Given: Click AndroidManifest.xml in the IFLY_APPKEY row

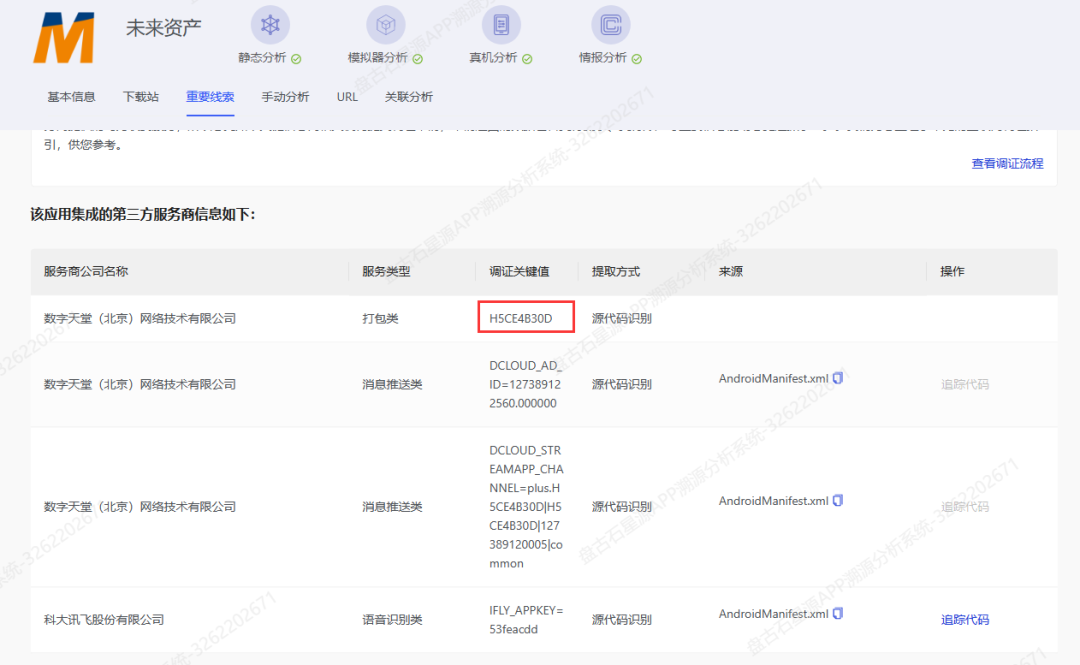Looking at the screenshot, I should click(x=773, y=613).
